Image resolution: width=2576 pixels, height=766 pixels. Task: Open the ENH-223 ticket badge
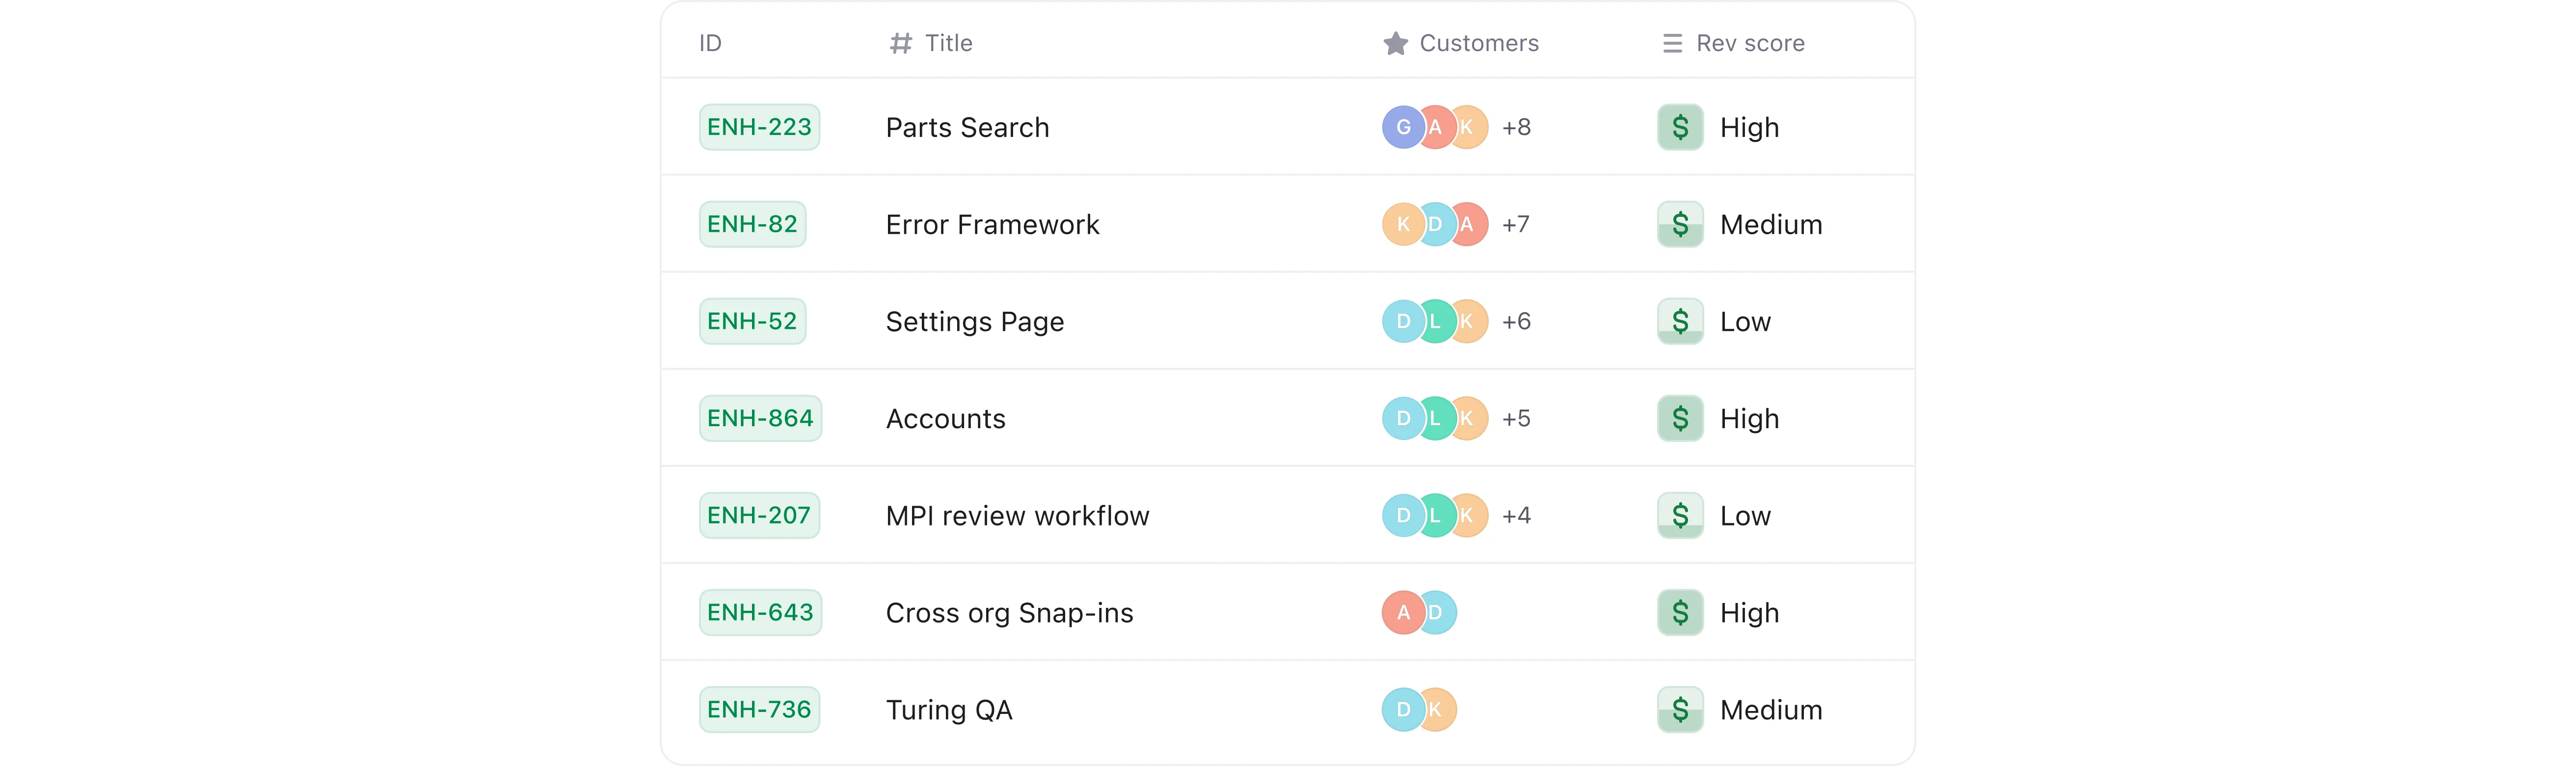pyautogui.click(x=759, y=127)
